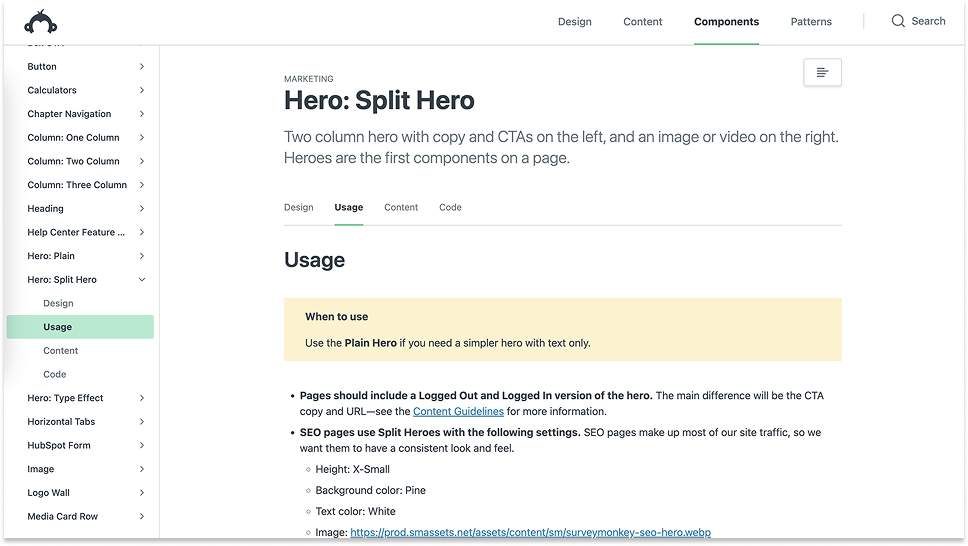This screenshot has height=546, width=968.
Task: Expand the Image chevron
Action: pyautogui.click(x=142, y=469)
